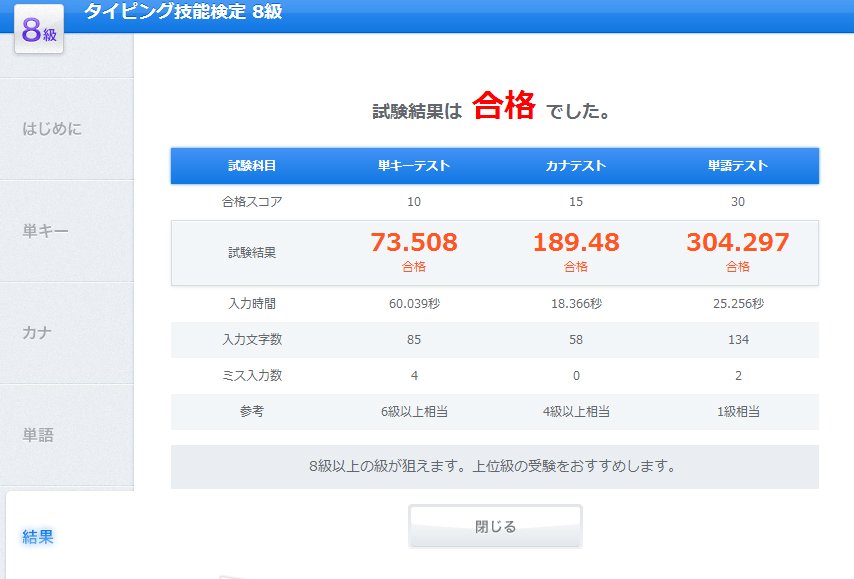854x579 pixels.
Task: Click the 結果 sidebar entry
Action: click(x=37, y=537)
